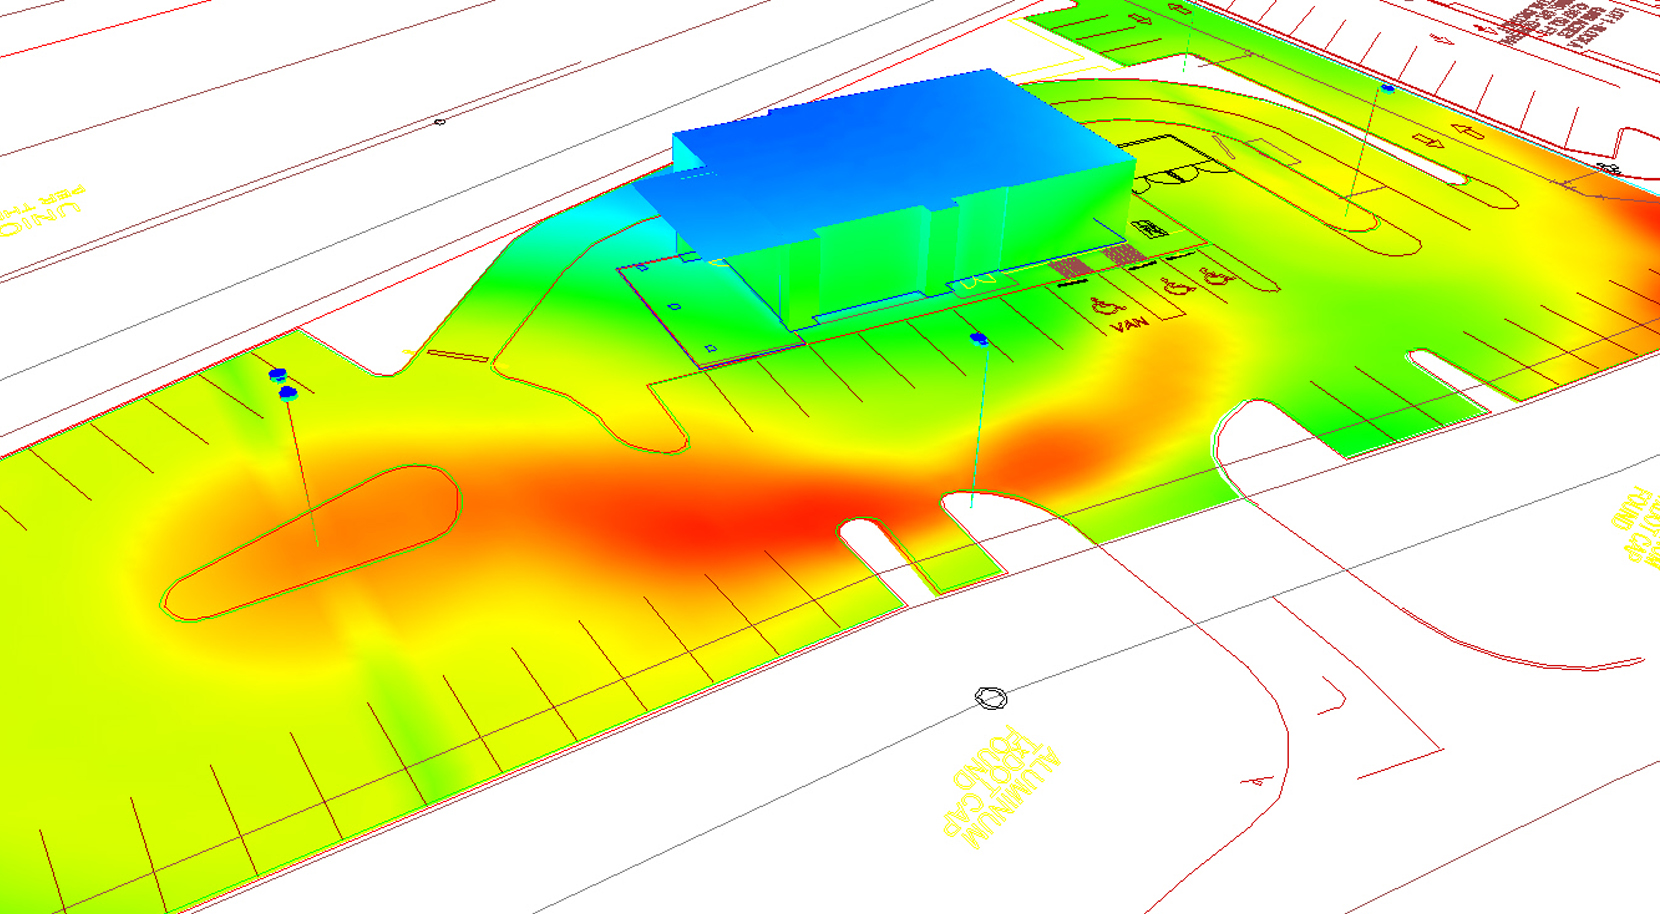The height and width of the screenshot is (914, 1660).
Task: Select the VAN text in the accessible stall
Action: [1129, 324]
